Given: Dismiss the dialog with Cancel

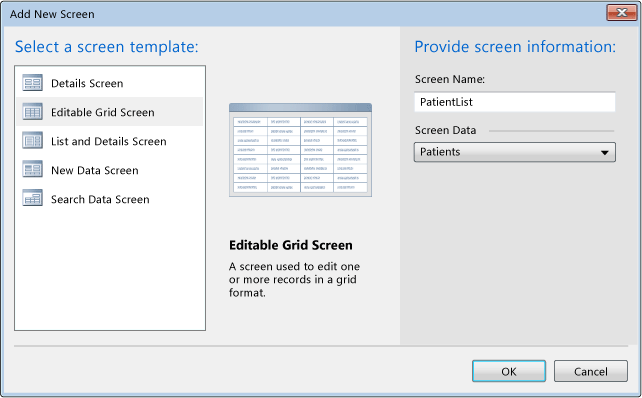Looking at the screenshot, I should coord(590,371).
